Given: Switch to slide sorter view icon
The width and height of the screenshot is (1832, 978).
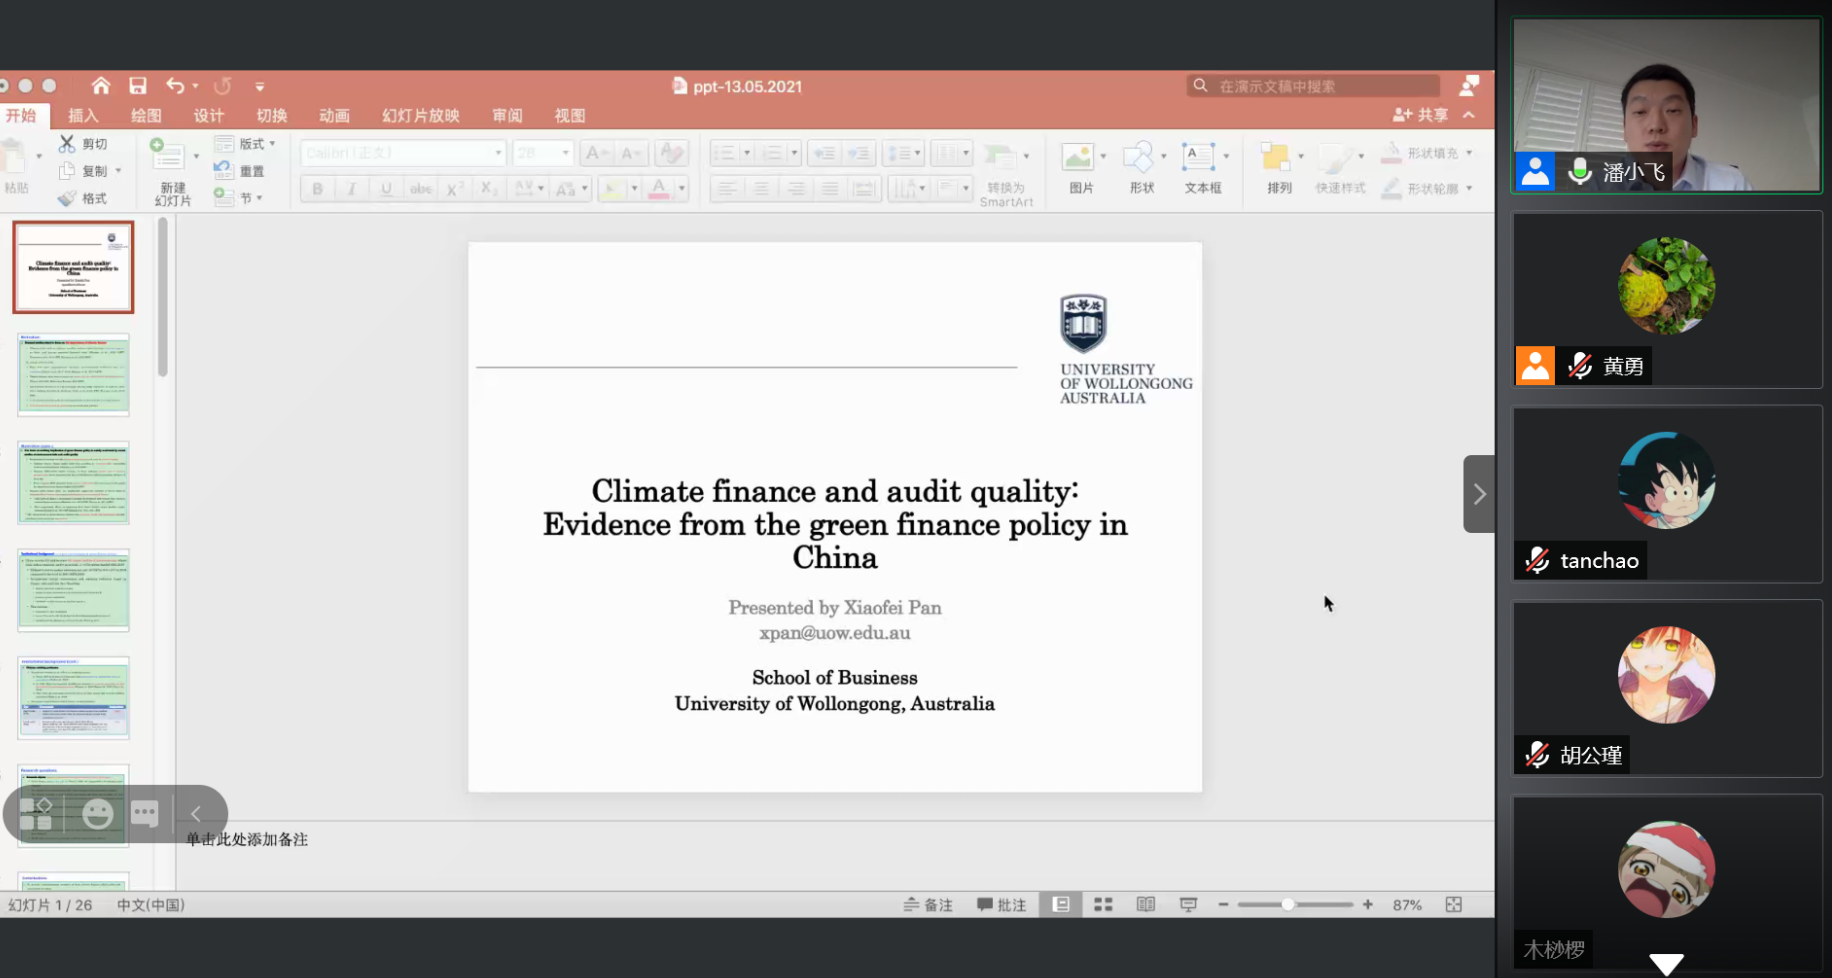Looking at the screenshot, I should click(1103, 904).
